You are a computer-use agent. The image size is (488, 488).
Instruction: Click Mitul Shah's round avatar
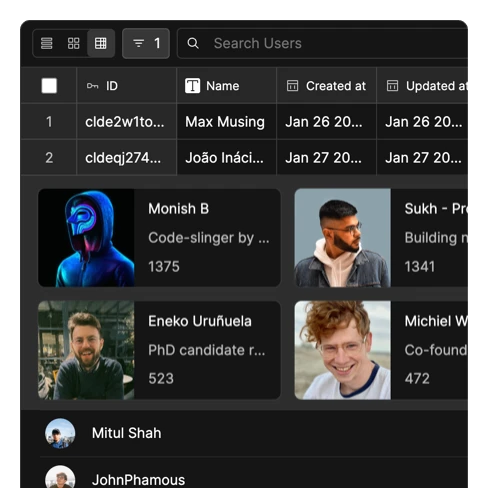[x=60, y=433]
